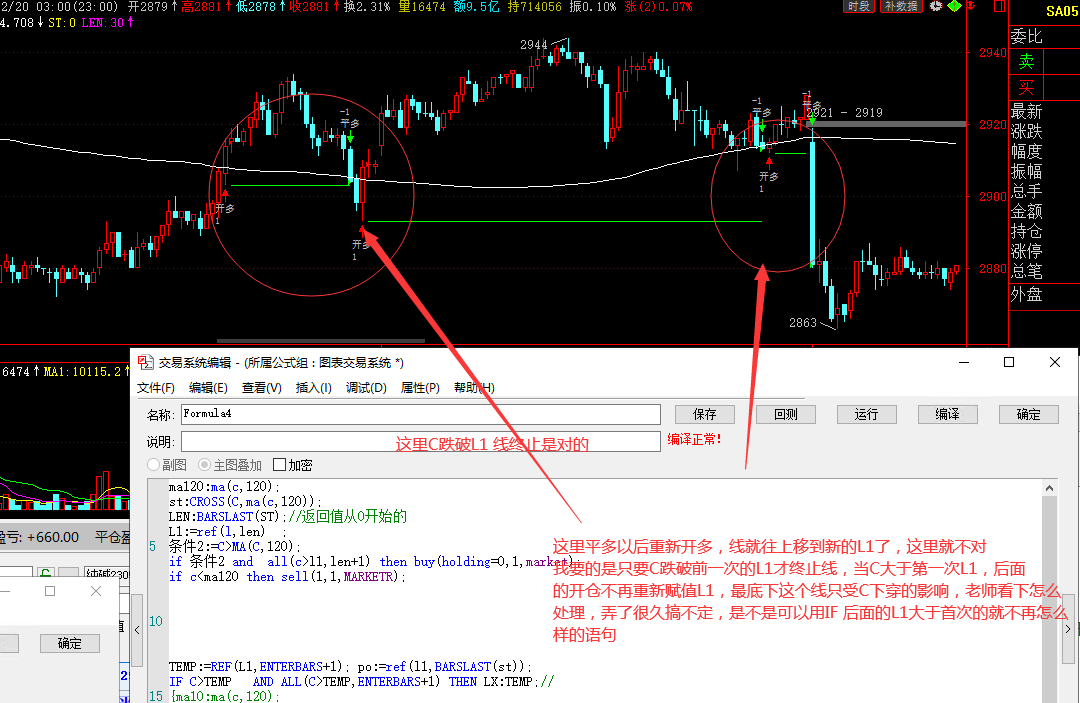The image size is (1080, 703).
Task: Click the 时段 button on chart toolbar
Action: (x=859, y=6)
